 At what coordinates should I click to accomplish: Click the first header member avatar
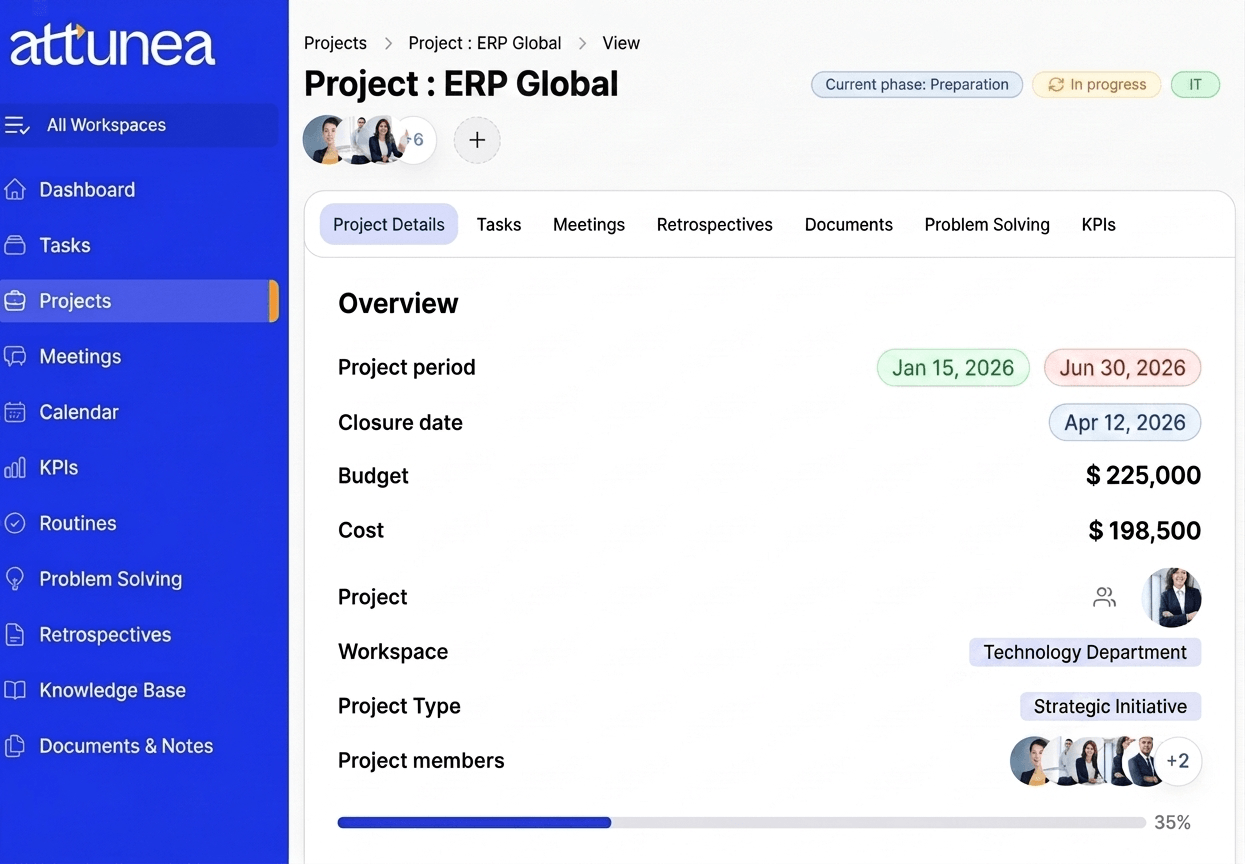(326, 140)
